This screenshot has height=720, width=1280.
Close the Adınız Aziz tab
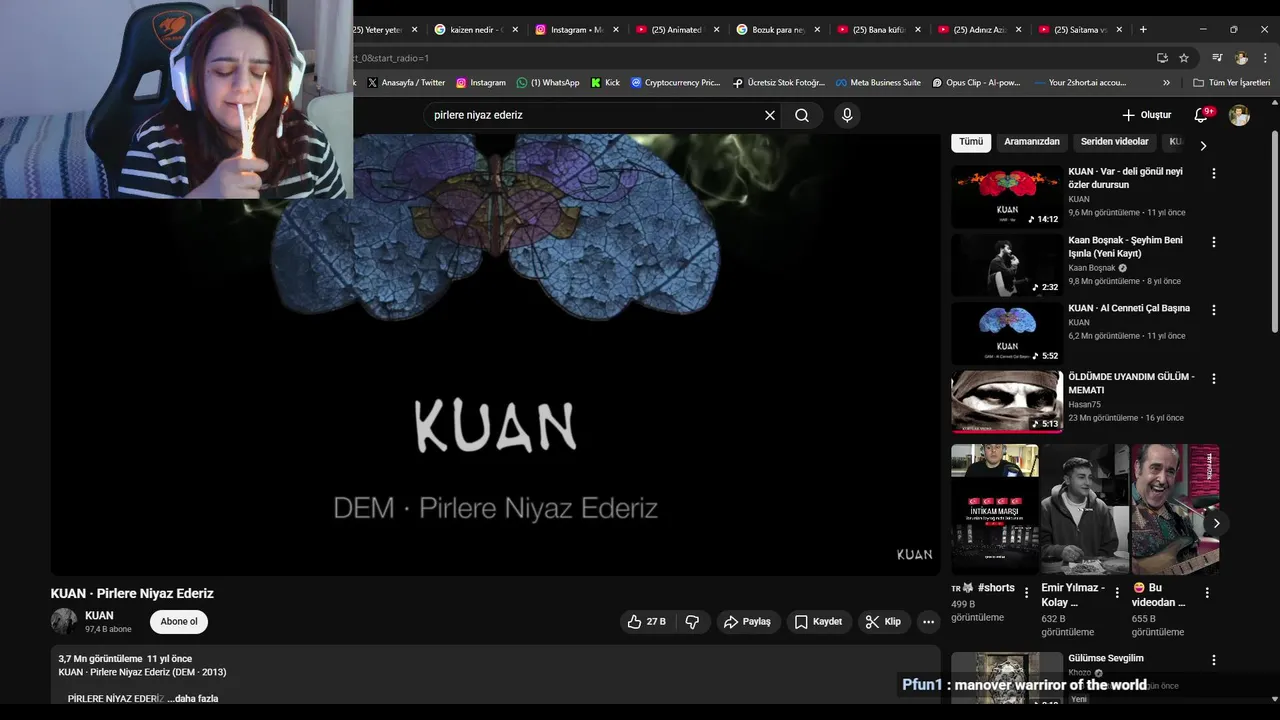point(1019,30)
